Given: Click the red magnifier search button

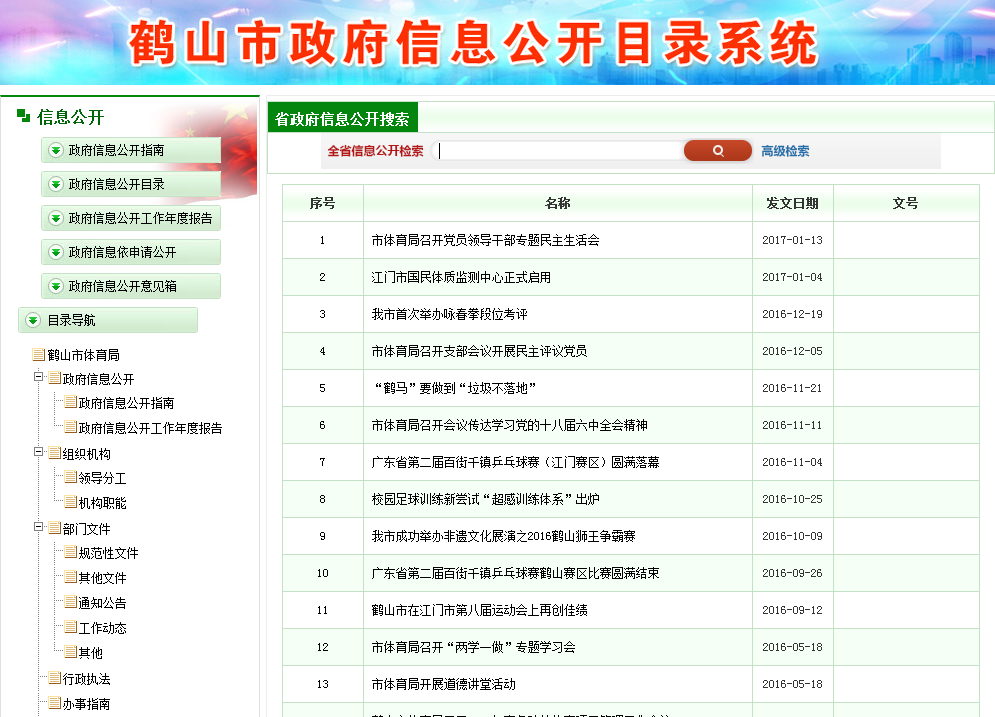Looking at the screenshot, I should pos(717,151).
